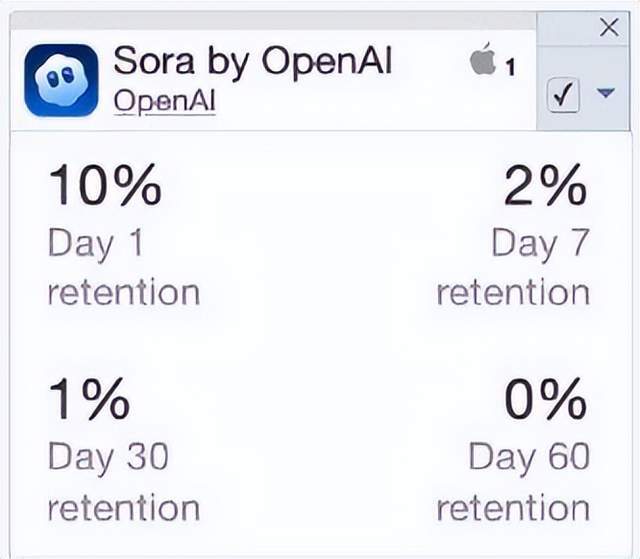
Task: Click the rank number beside Apple logo
Action: pos(509,68)
